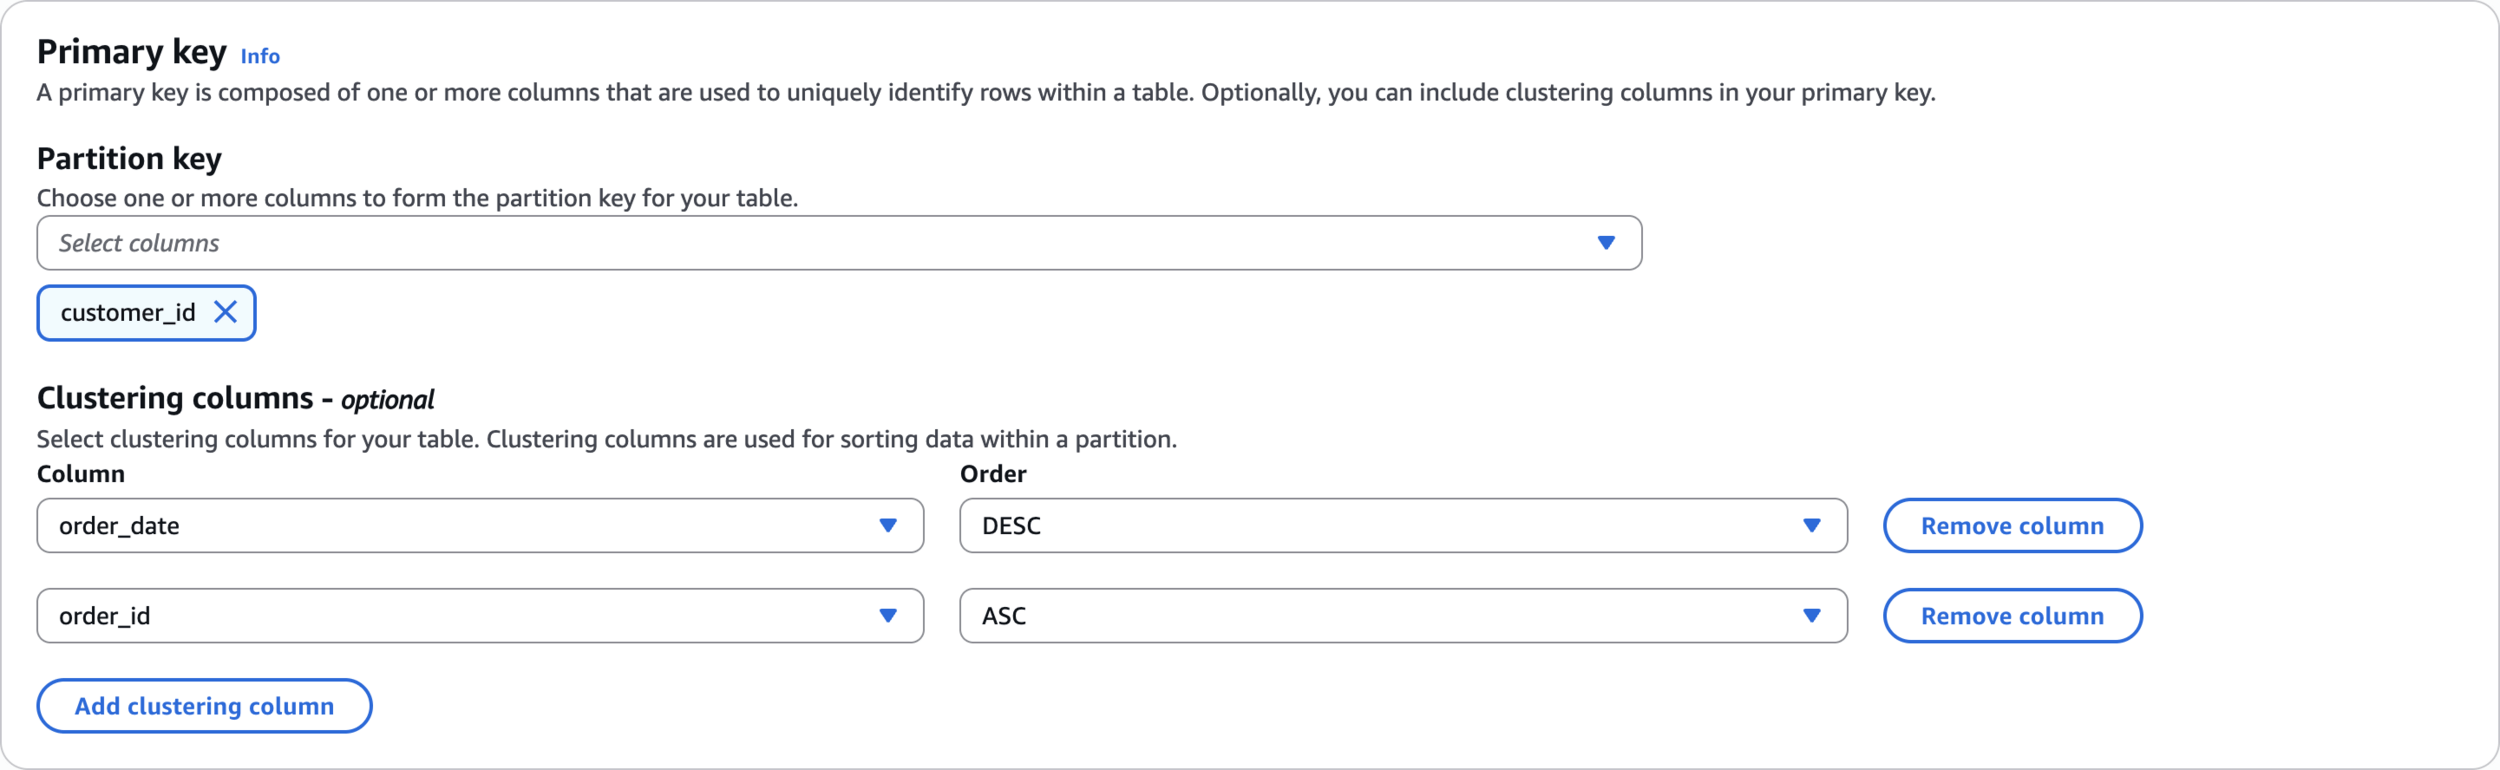Remove the order_date clustering column
Screen dimensions: 2500x770
pyautogui.click(x=2012, y=526)
